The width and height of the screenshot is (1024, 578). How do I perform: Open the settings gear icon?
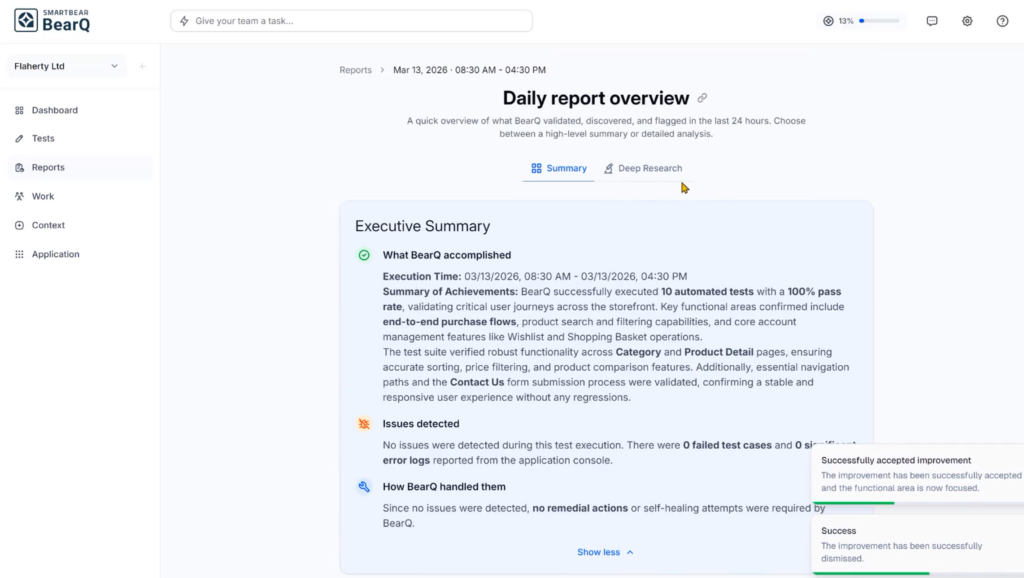pyautogui.click(x=967, y=21)
